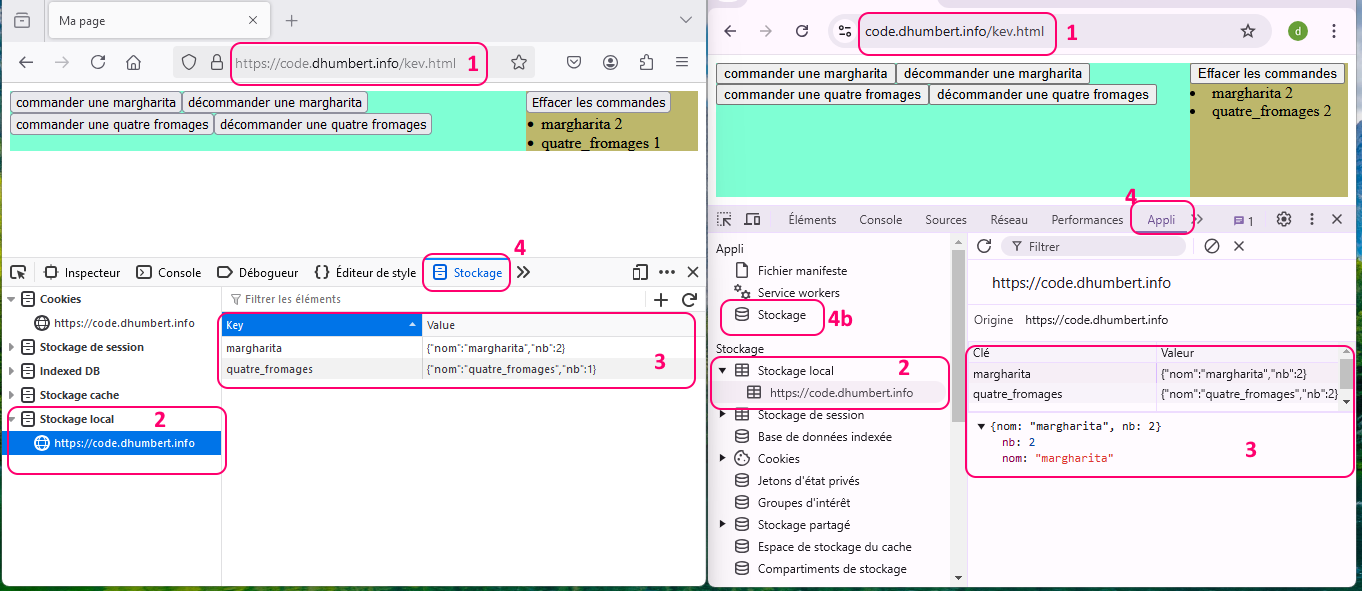Bookmark the page with Chrome's star icon
Viewport: 1362px width, 591px height.
1247,31
